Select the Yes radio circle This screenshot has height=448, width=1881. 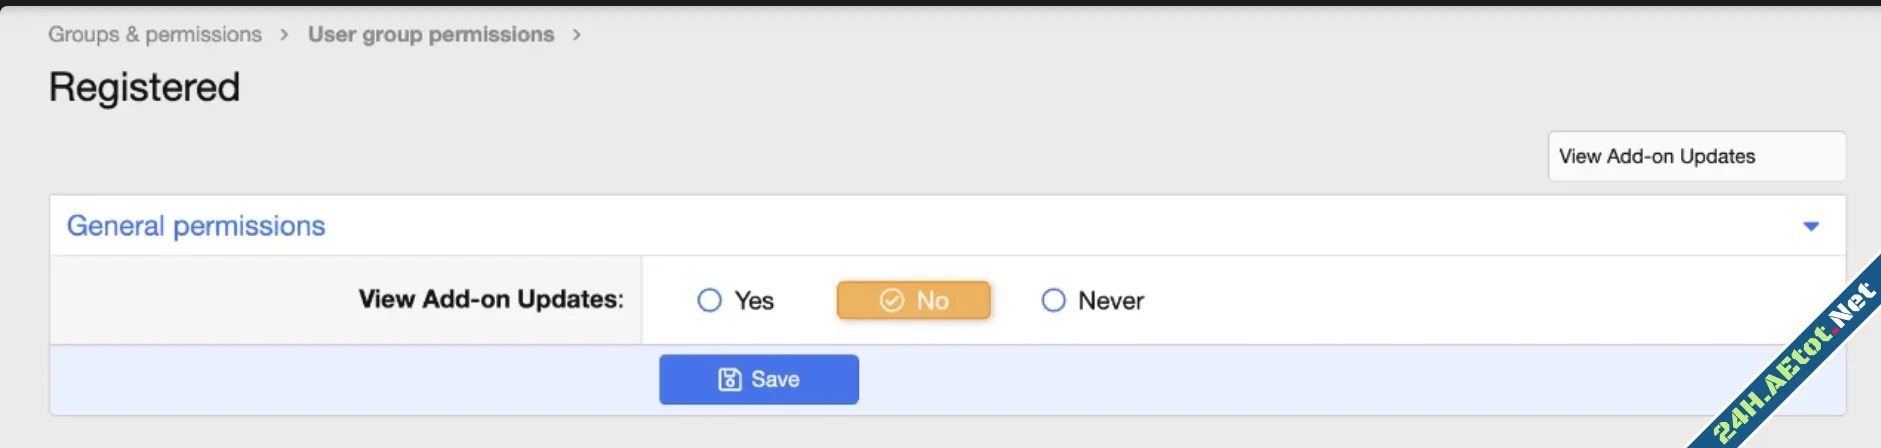pos(709,300)
